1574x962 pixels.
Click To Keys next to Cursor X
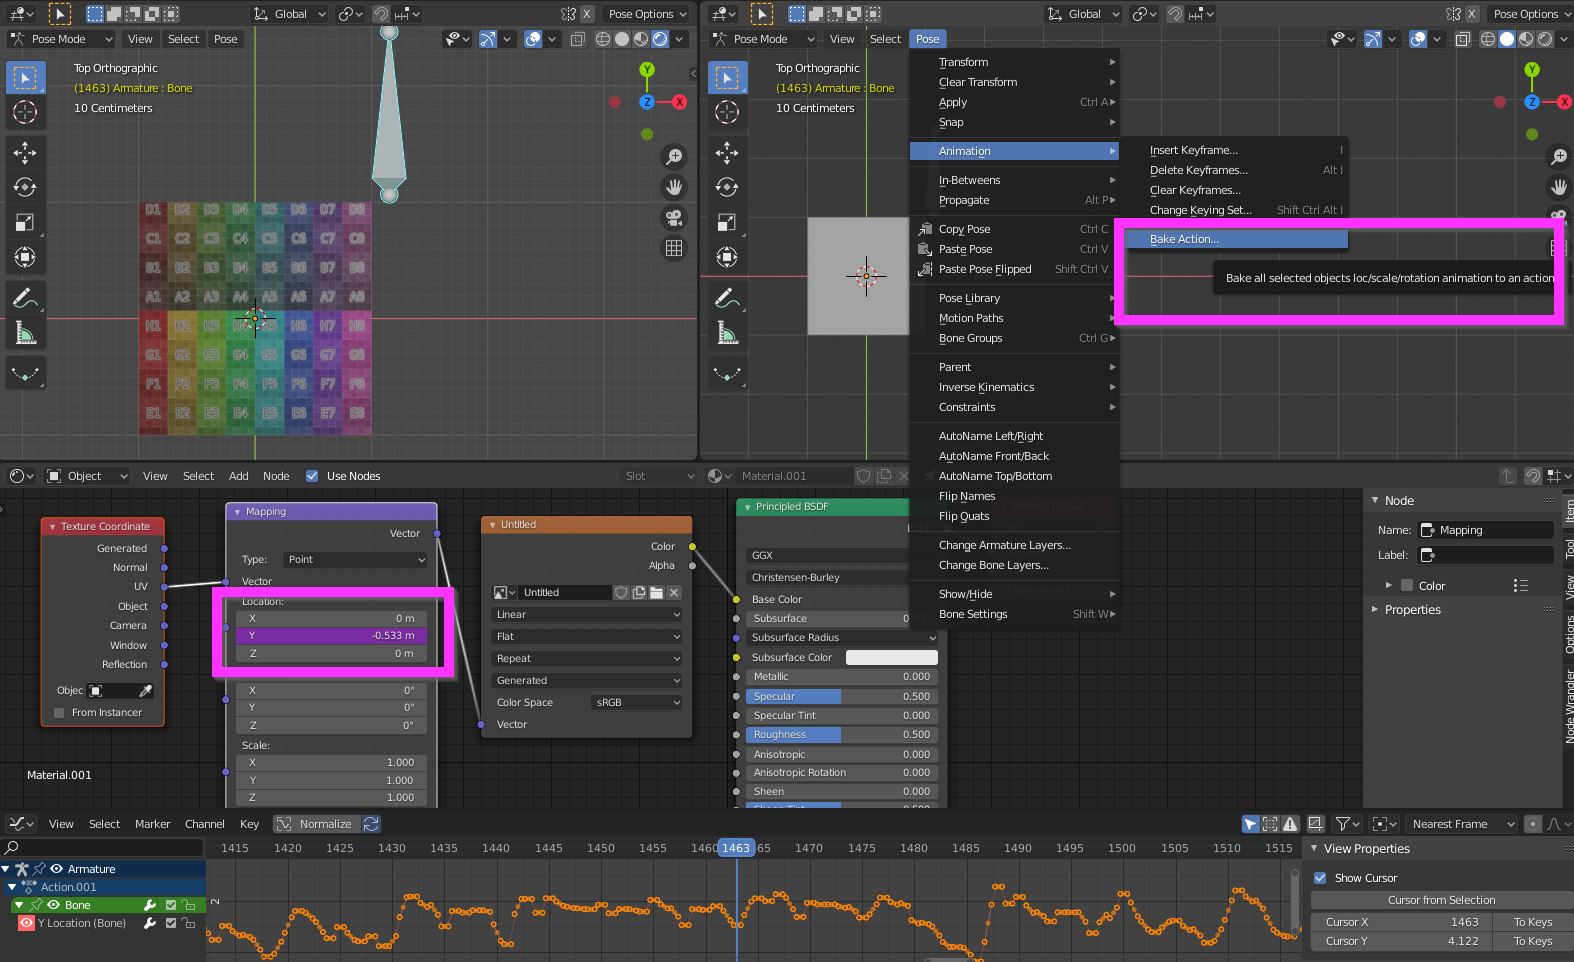click(1532, 922)
